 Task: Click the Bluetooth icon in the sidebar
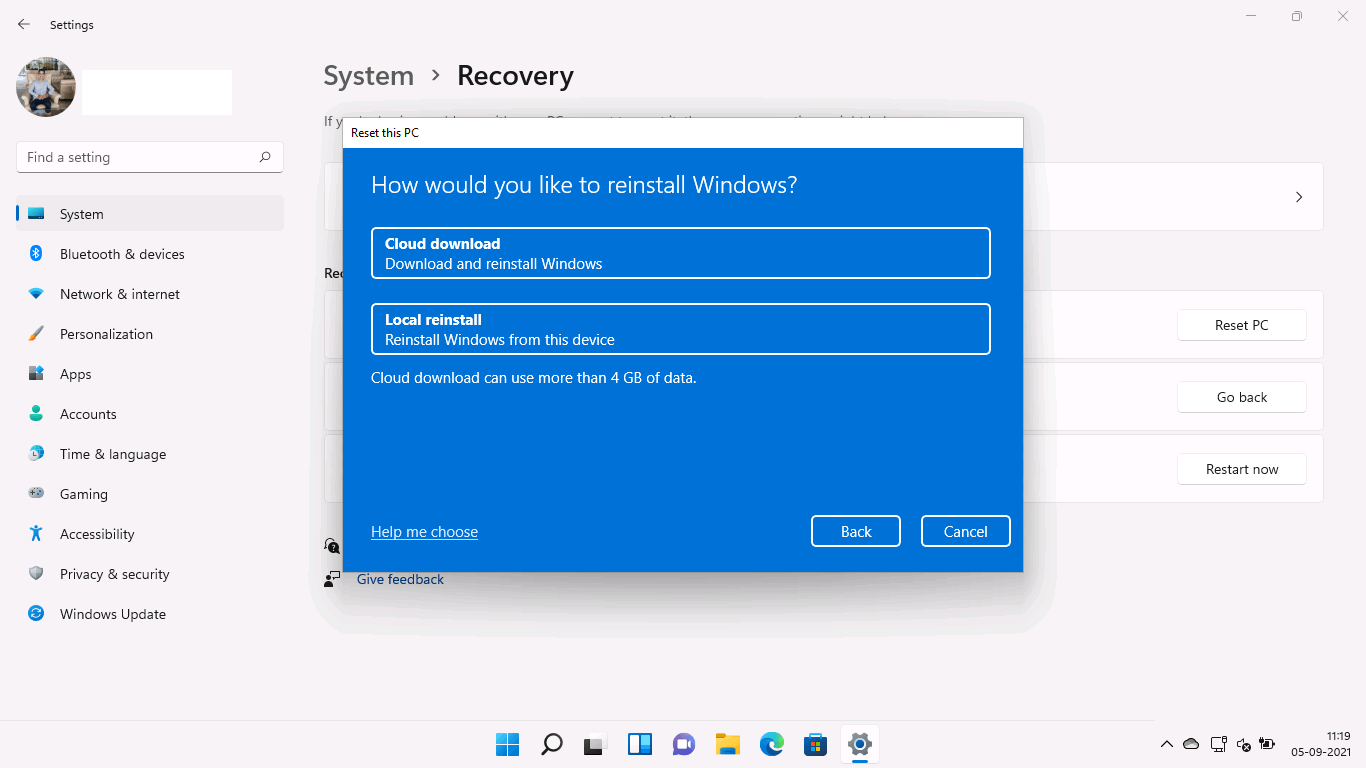click(36, 254)
